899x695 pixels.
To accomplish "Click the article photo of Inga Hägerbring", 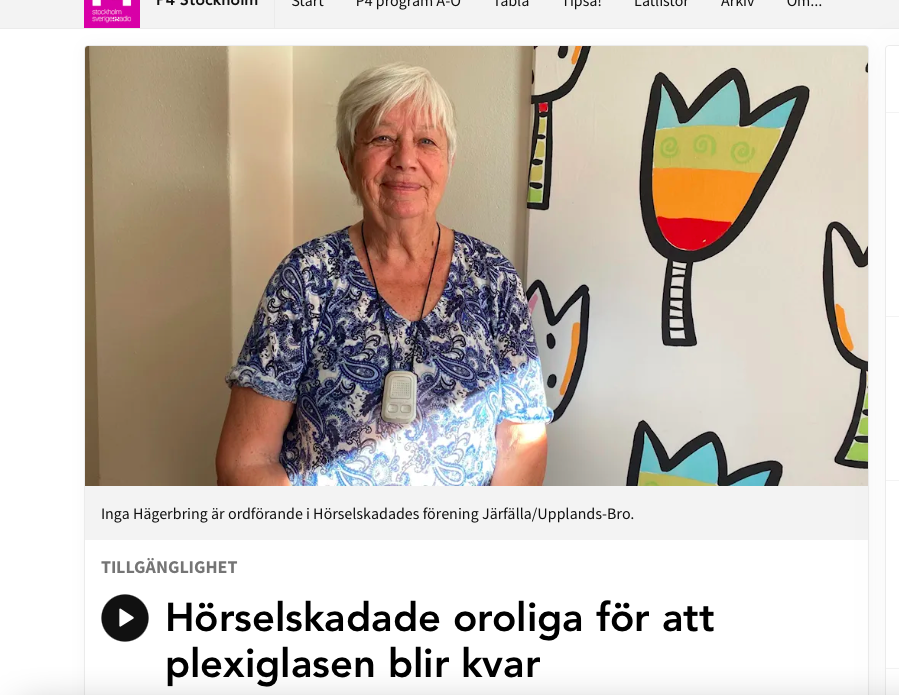I will (x=476, y=265).
